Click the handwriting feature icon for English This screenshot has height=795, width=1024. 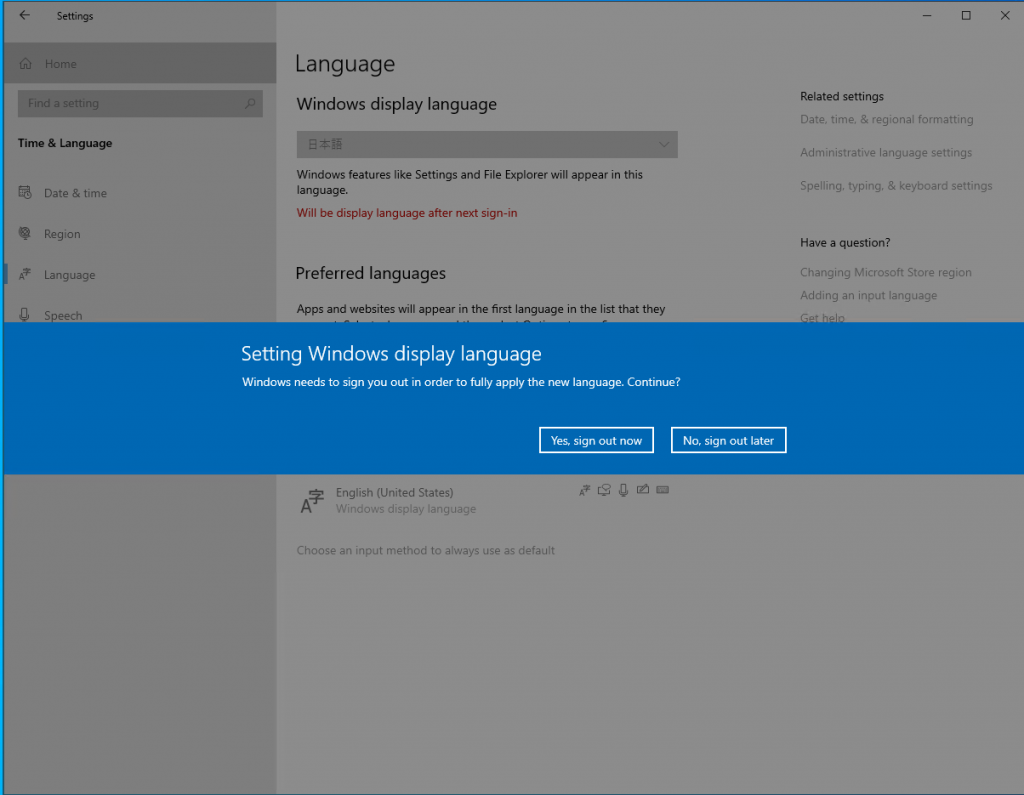(x=643, y=490)
